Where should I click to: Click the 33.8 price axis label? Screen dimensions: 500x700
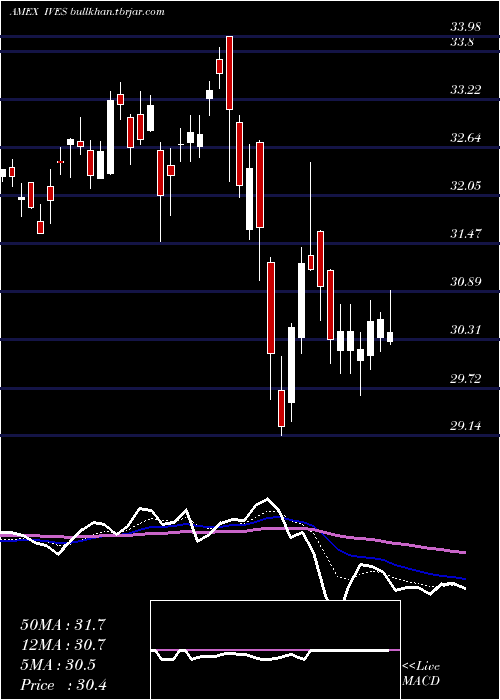point(462,42)
